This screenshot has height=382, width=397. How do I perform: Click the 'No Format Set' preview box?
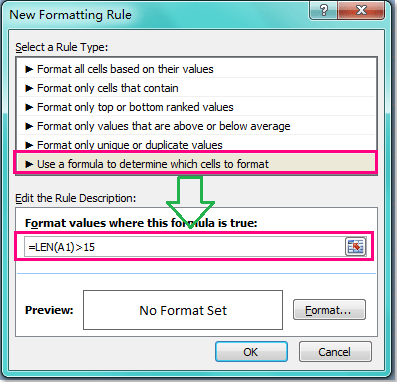point(183,310)
